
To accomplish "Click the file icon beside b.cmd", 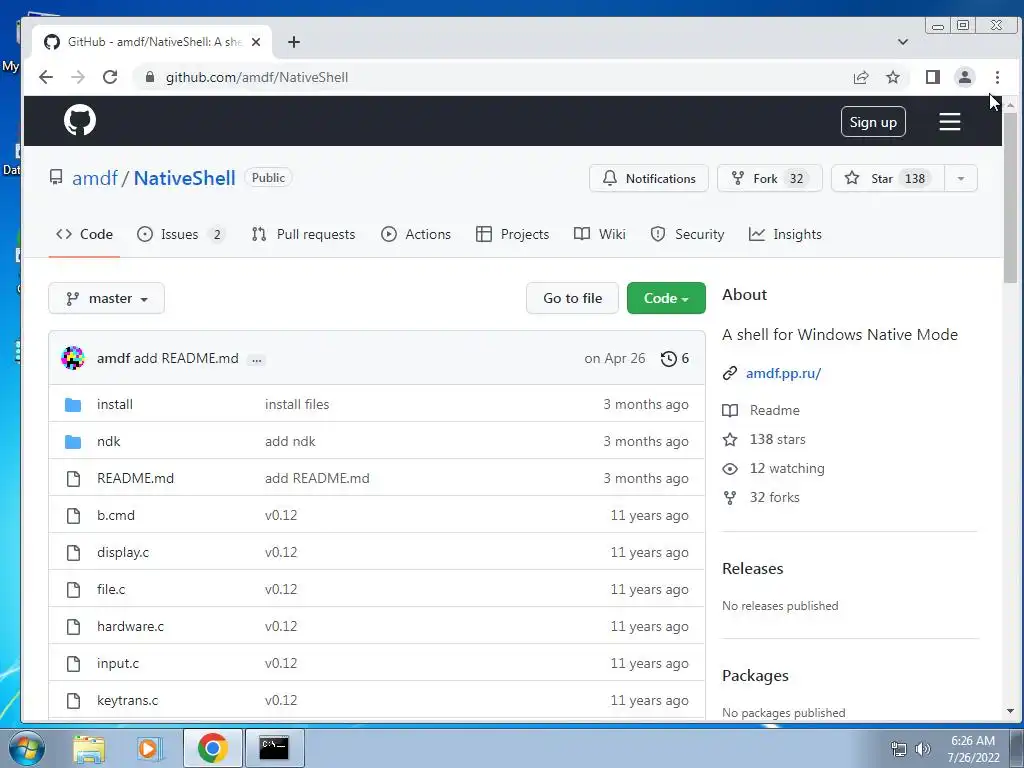I will tap(74, 516).
